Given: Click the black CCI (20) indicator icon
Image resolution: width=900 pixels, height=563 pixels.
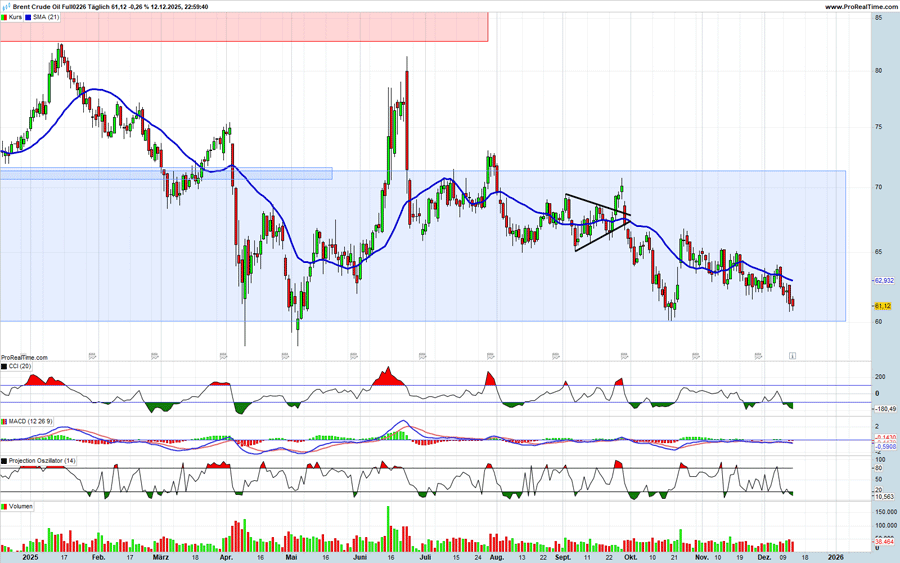Looking at the screenshot, I should coord(4,367).
